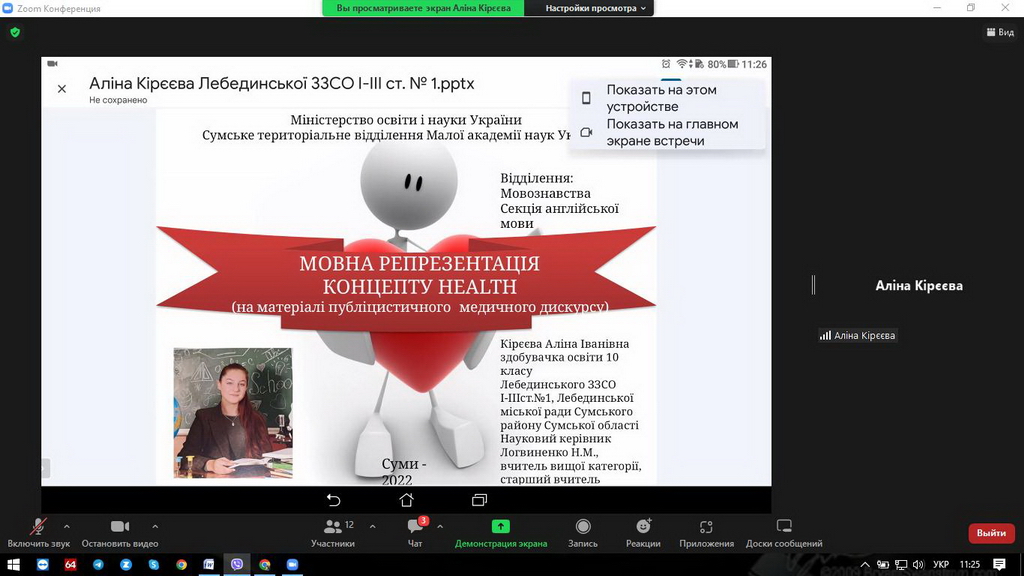Click green encryption shield icon

click(15, 32)
